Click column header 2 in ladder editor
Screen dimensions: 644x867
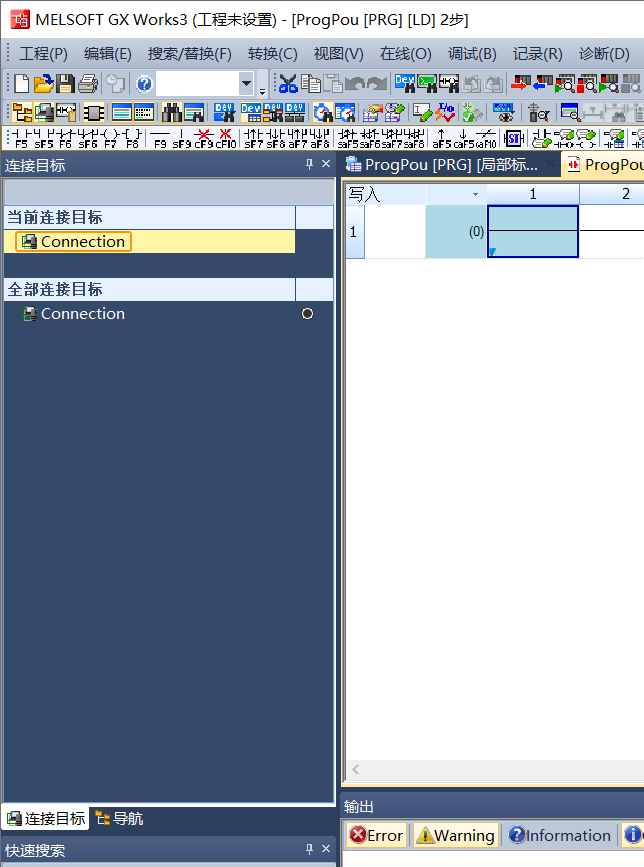626,194
